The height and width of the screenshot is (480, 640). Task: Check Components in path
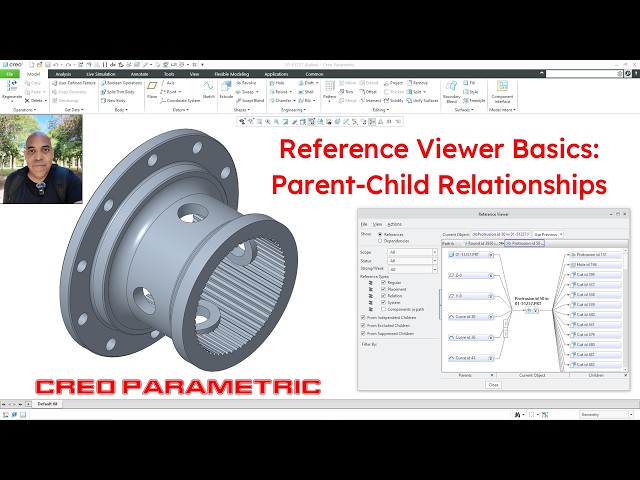[383, 309]
